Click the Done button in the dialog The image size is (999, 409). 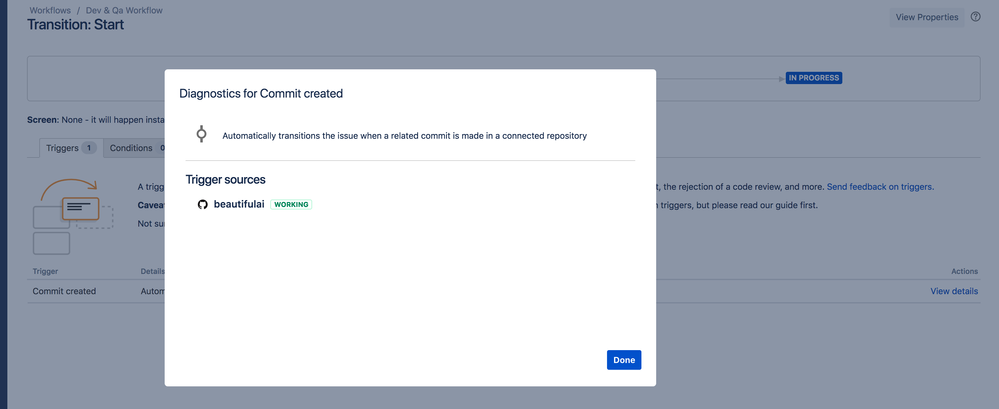[624, 360]
